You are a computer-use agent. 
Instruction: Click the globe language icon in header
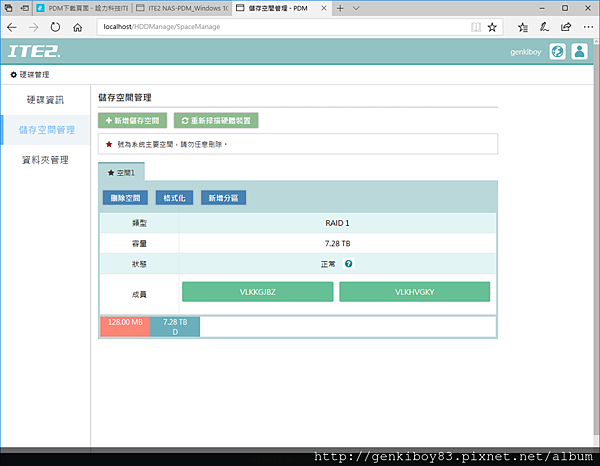click(558, 51)
